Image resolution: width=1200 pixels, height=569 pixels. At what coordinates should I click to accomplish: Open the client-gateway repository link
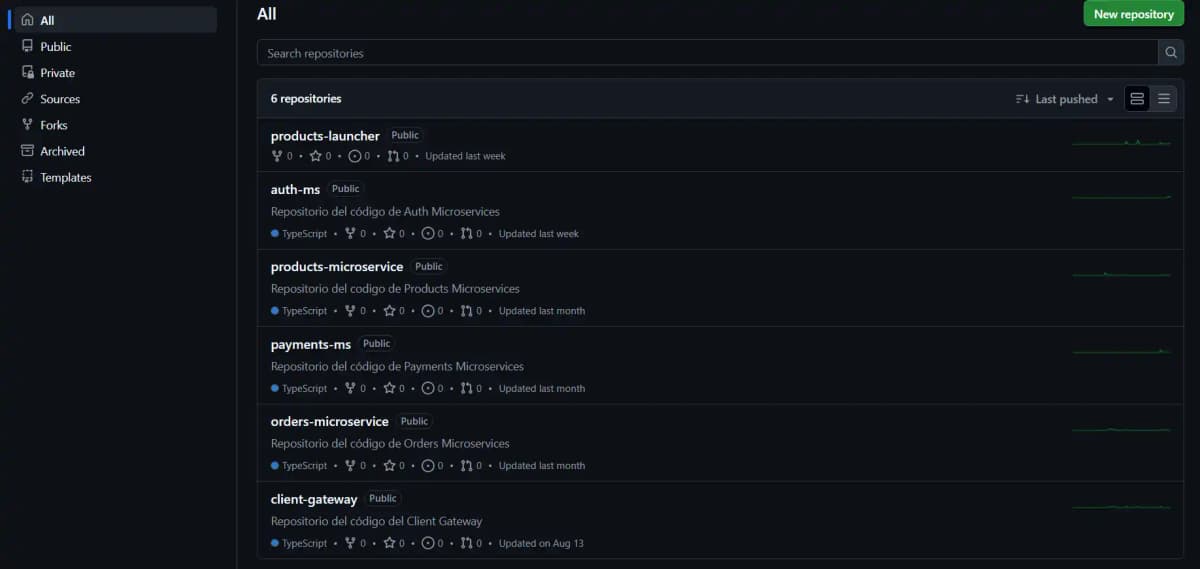[x=314, y=499]
